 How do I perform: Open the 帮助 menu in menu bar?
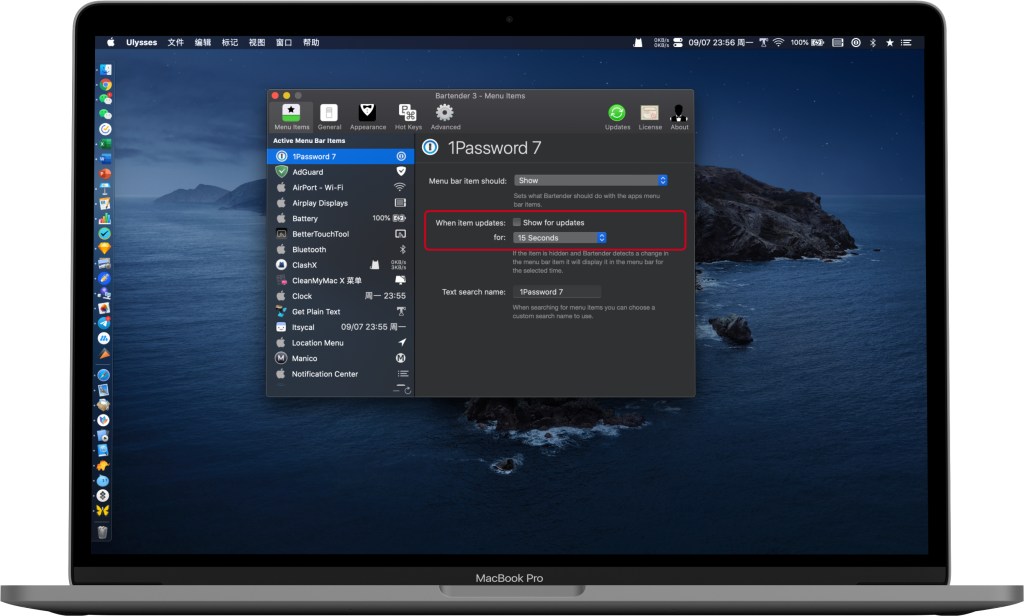[311, 43]
